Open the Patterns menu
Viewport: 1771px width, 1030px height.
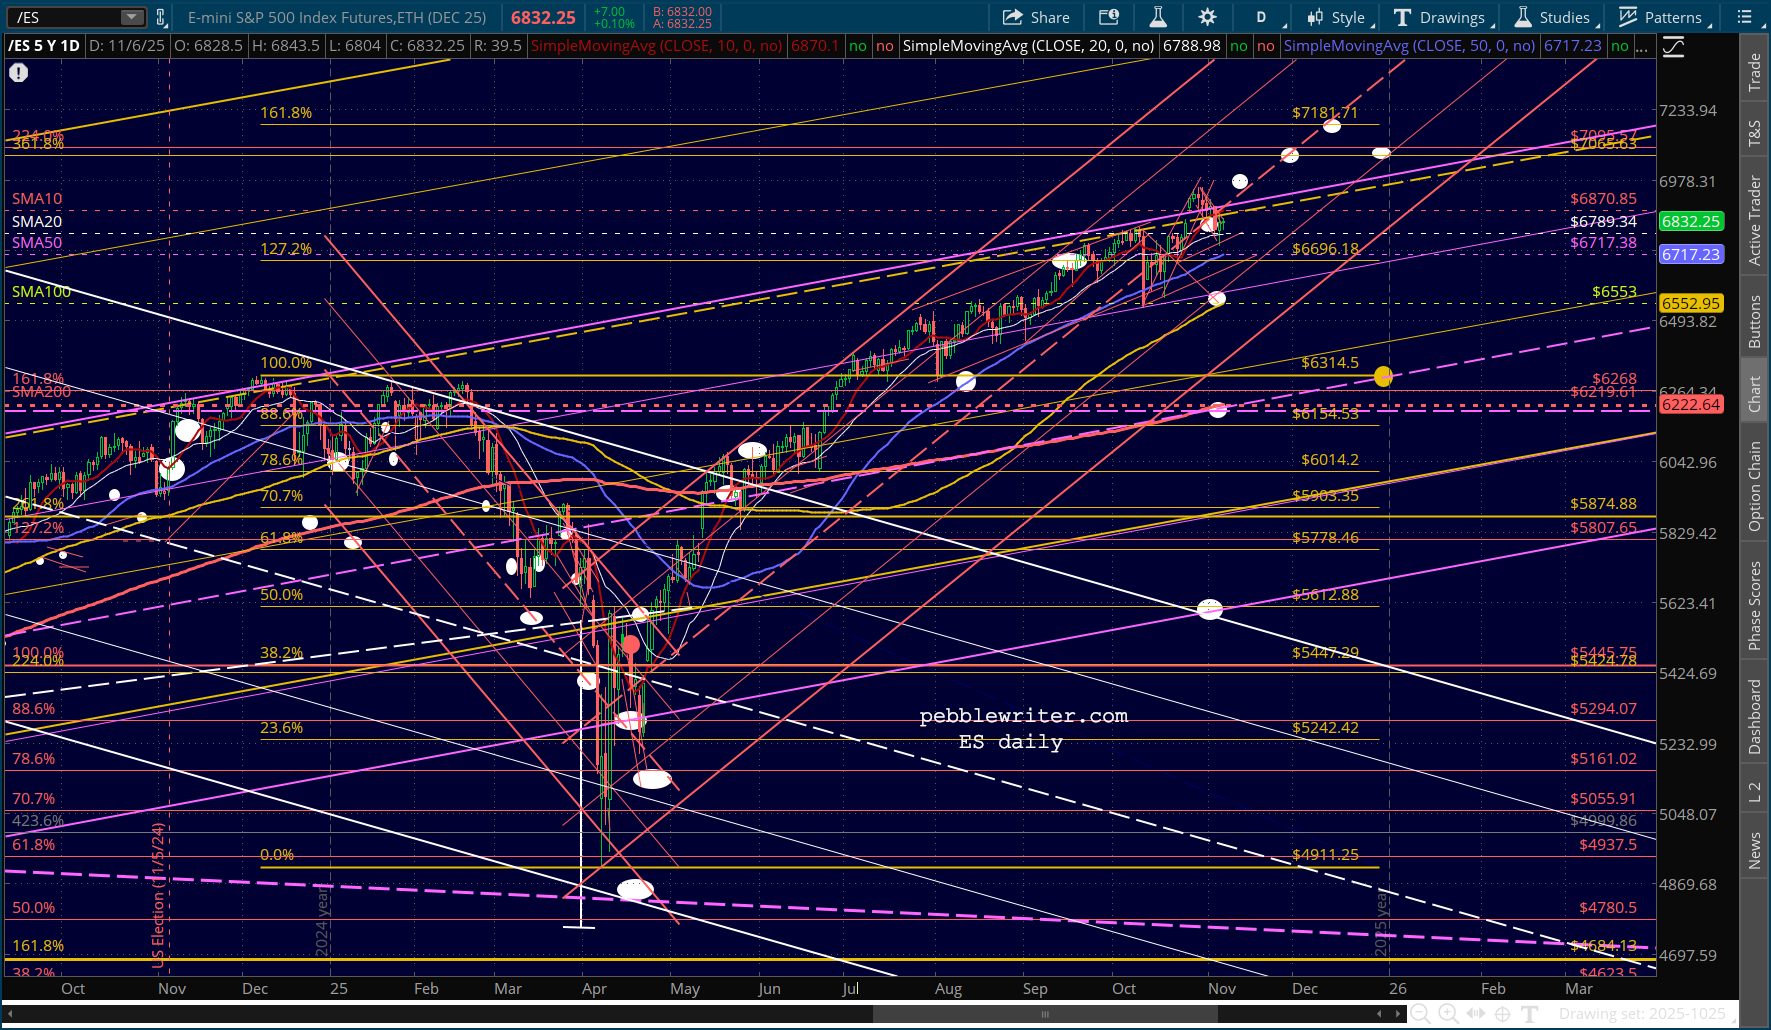[1664, 17]
